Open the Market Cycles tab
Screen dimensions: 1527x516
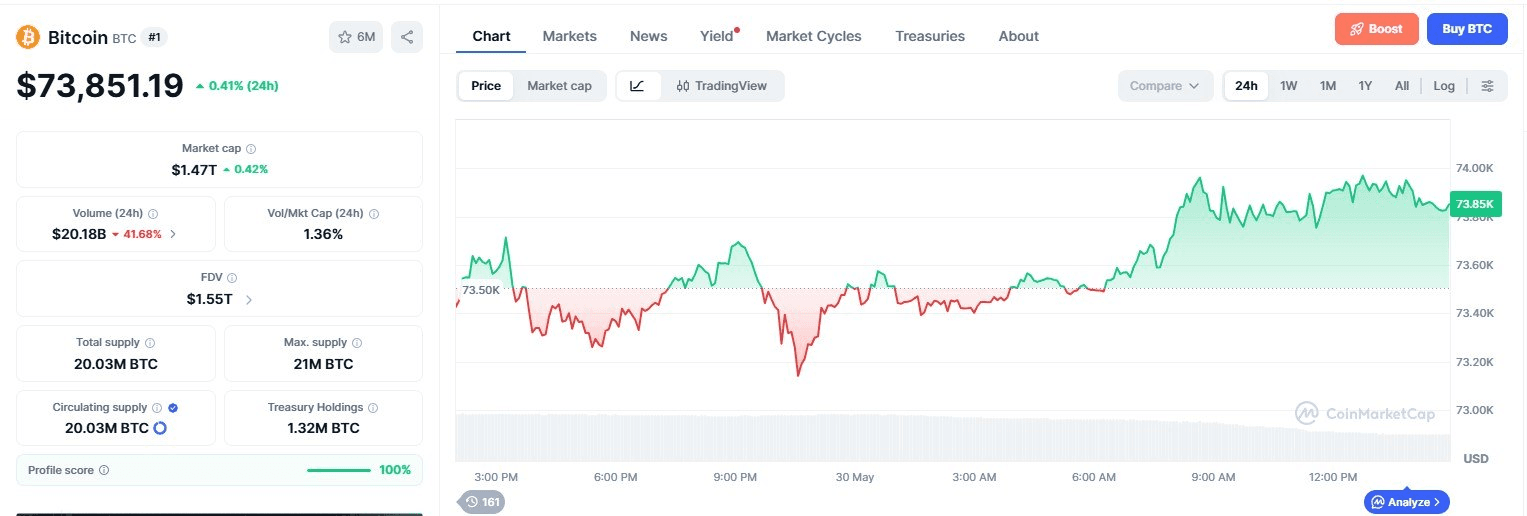tap(813, 36)
